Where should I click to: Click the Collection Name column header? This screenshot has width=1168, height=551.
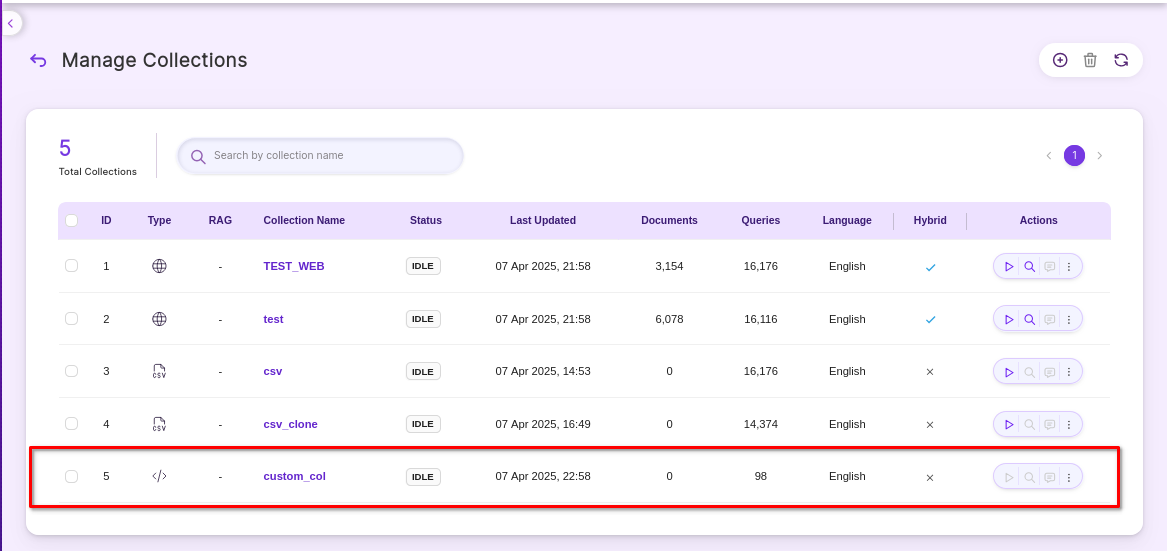pos(304,220)
